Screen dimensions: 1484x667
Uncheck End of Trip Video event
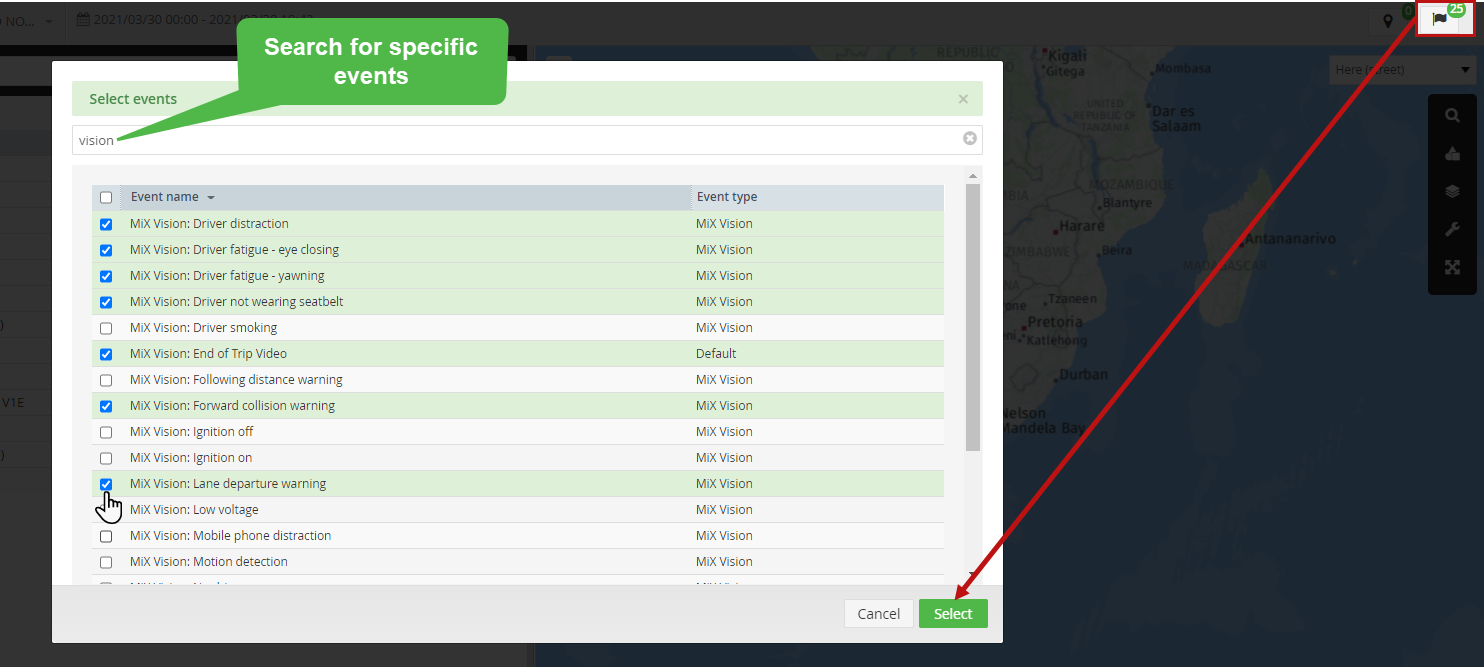[106, 354]
